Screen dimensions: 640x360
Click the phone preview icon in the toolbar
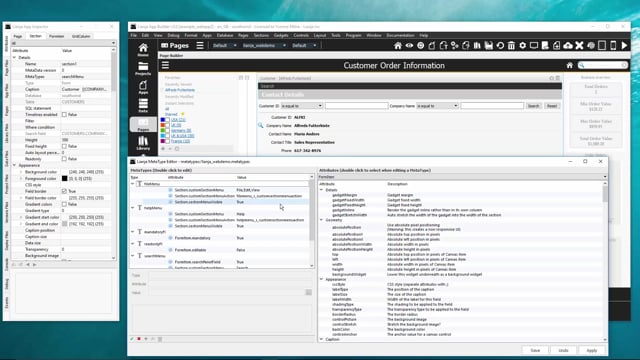coord(613,45)
